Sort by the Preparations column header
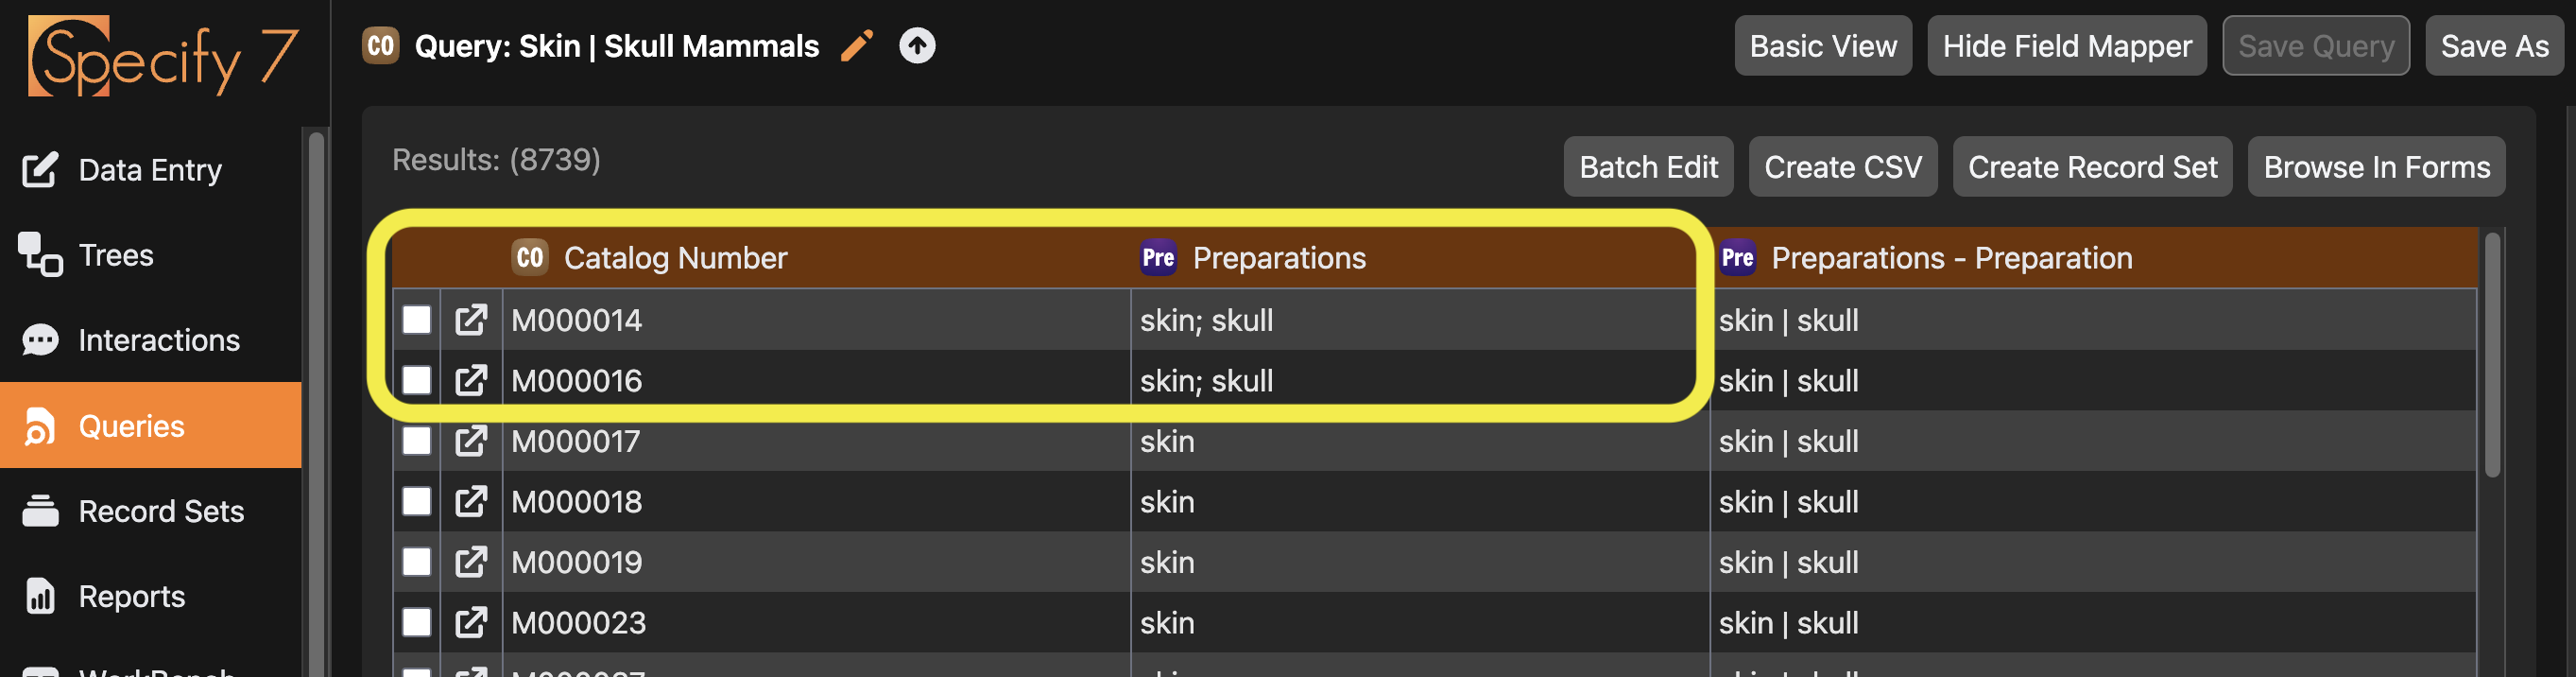This screenshot has width=2576, height=677. (x=1278, y=258)
